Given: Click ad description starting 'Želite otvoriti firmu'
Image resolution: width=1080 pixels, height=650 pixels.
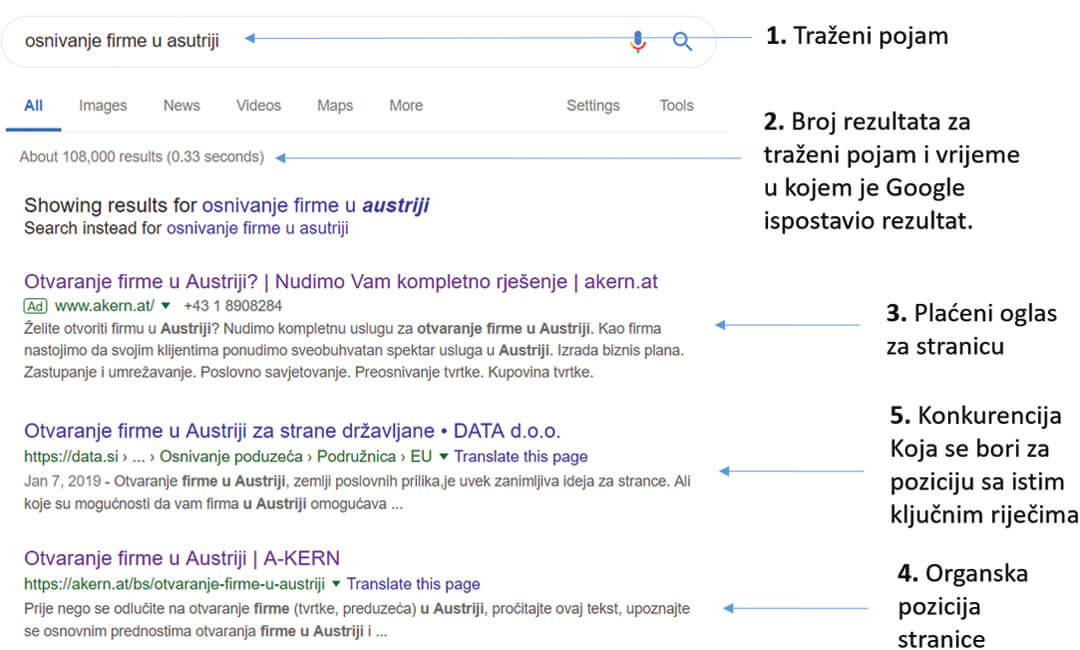Looking at the screenshot, I should (354, 350).
